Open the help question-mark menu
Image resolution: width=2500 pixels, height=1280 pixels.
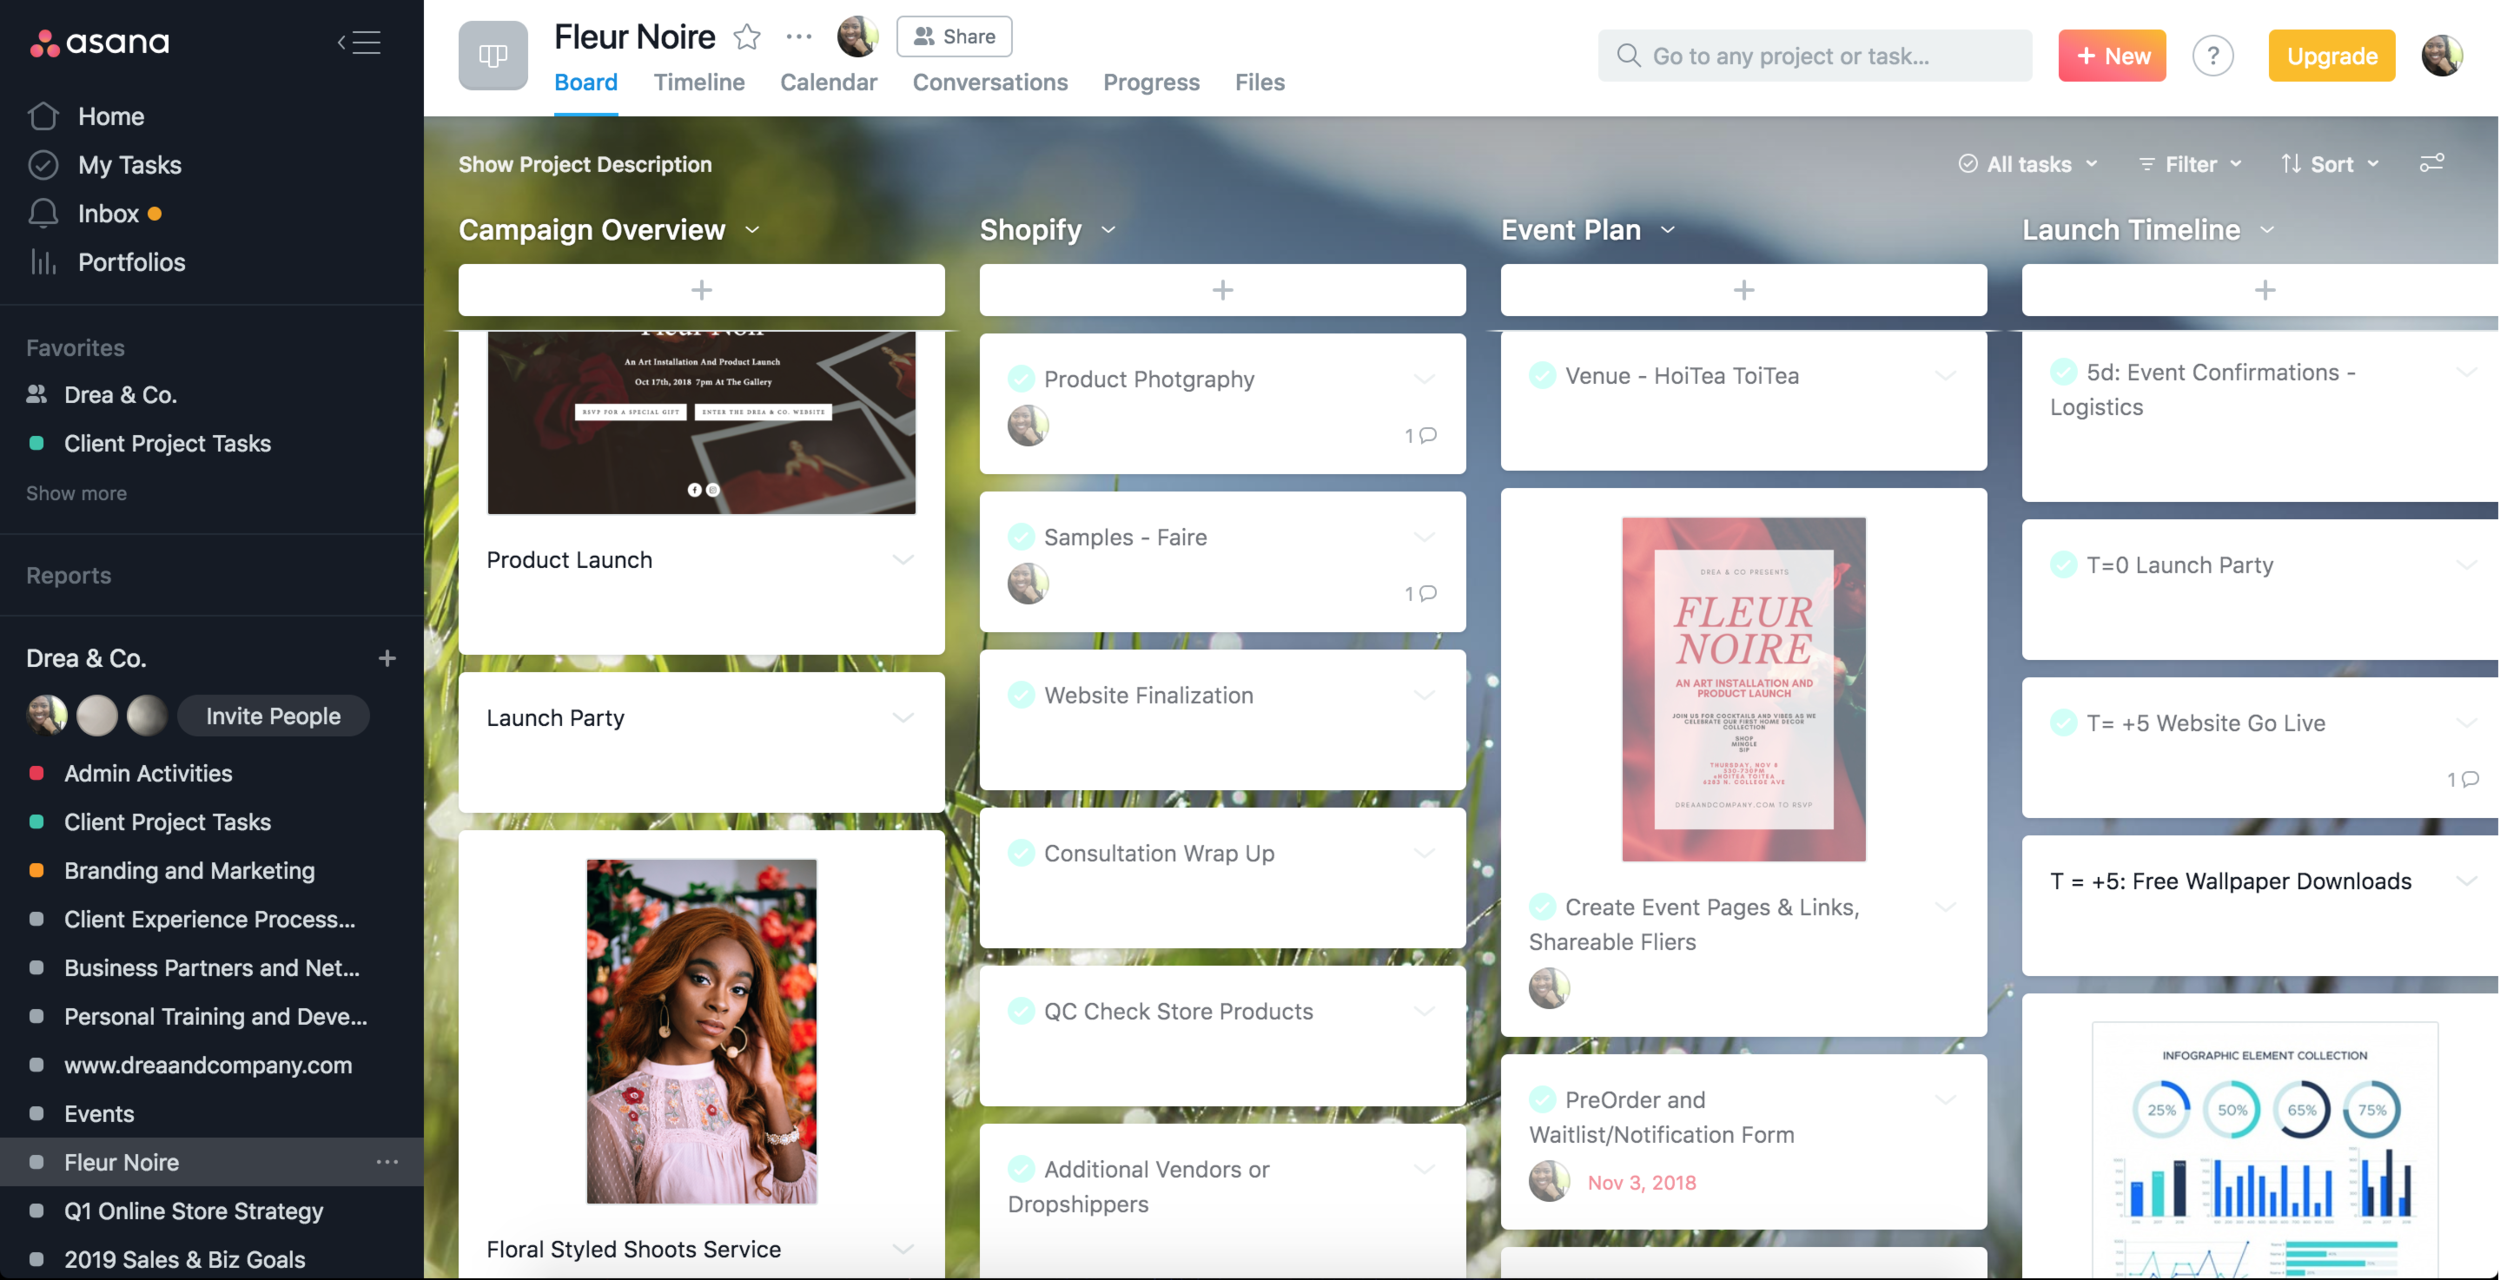point(2214,55)
